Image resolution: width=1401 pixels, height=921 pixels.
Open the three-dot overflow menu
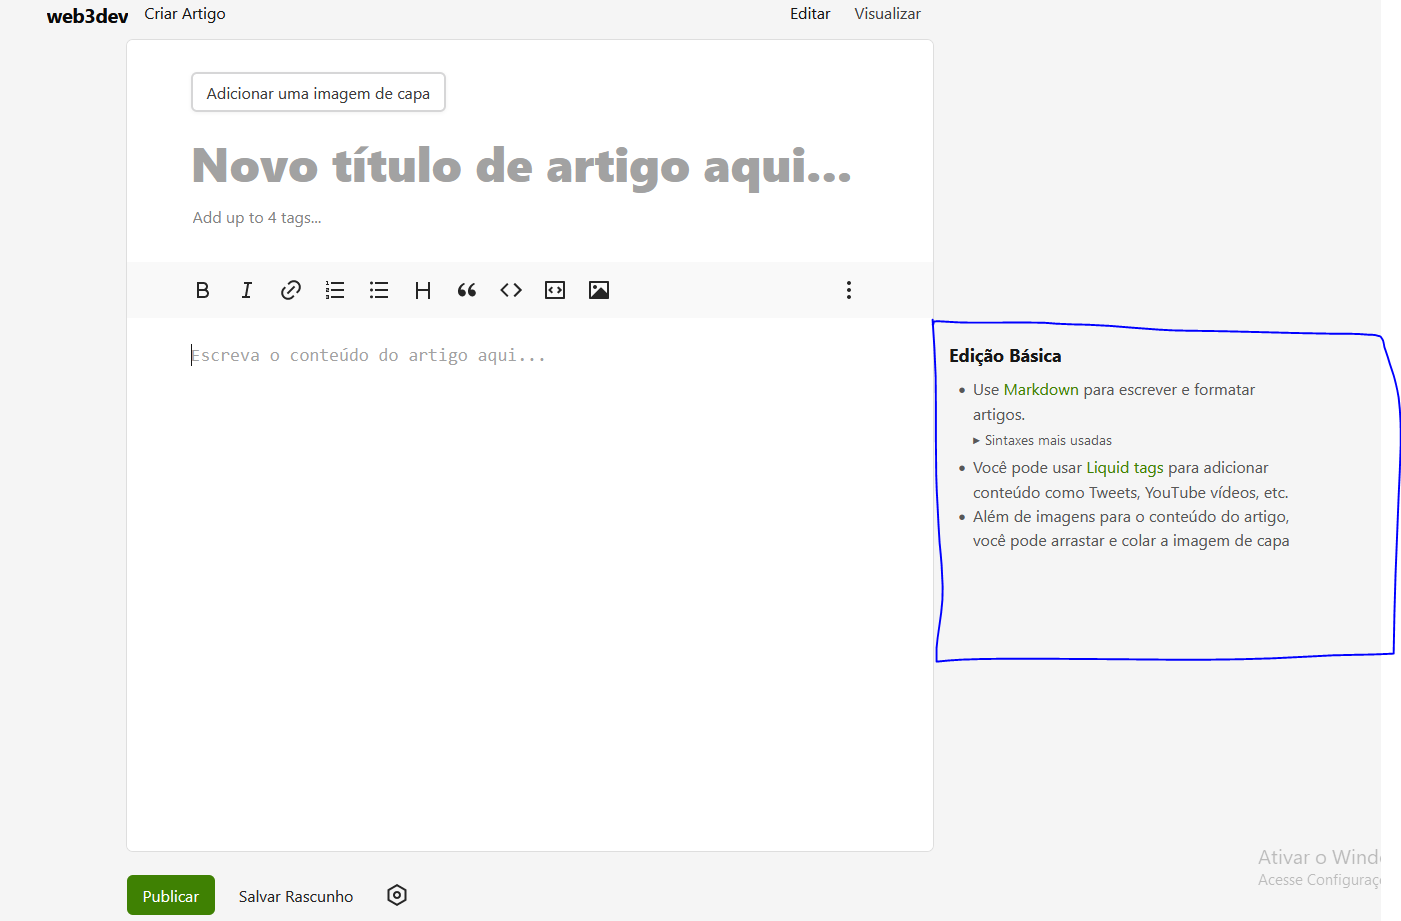click(x=849, y=290)
